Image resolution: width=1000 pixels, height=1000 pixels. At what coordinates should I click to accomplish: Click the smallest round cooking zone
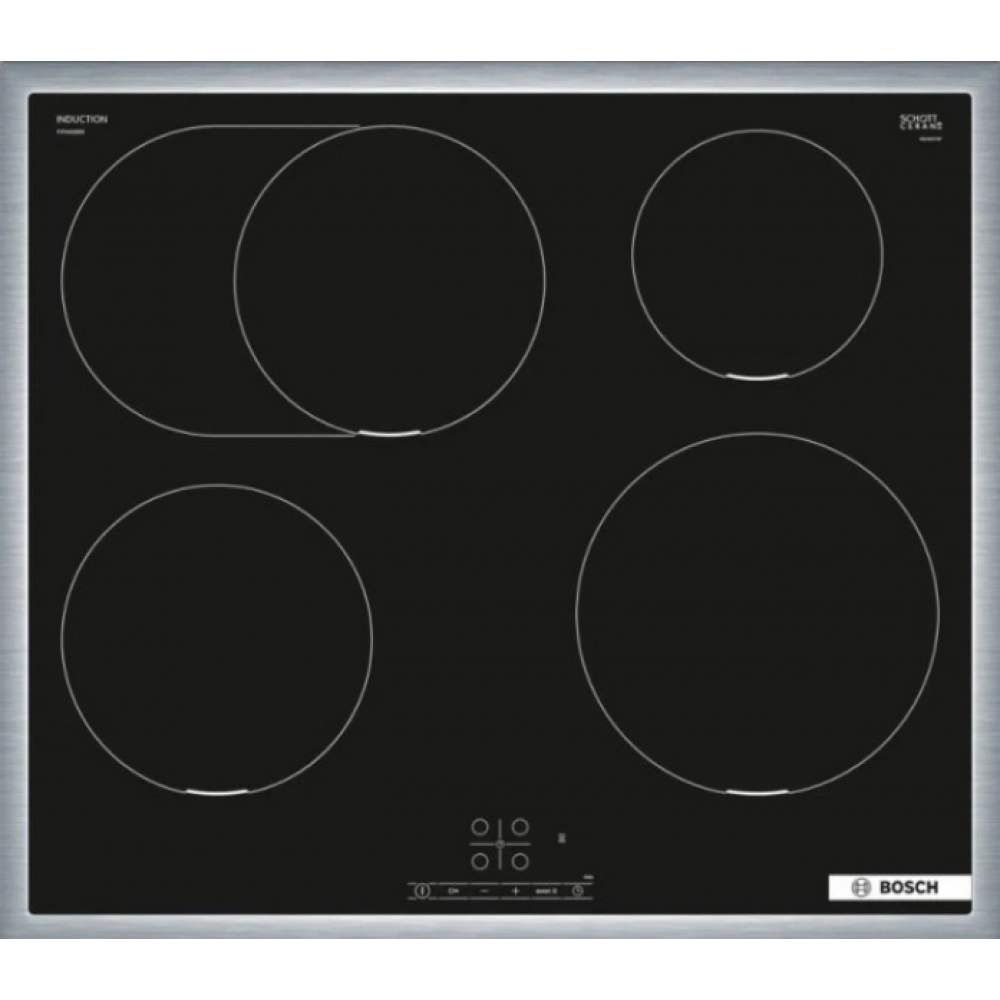758,255
